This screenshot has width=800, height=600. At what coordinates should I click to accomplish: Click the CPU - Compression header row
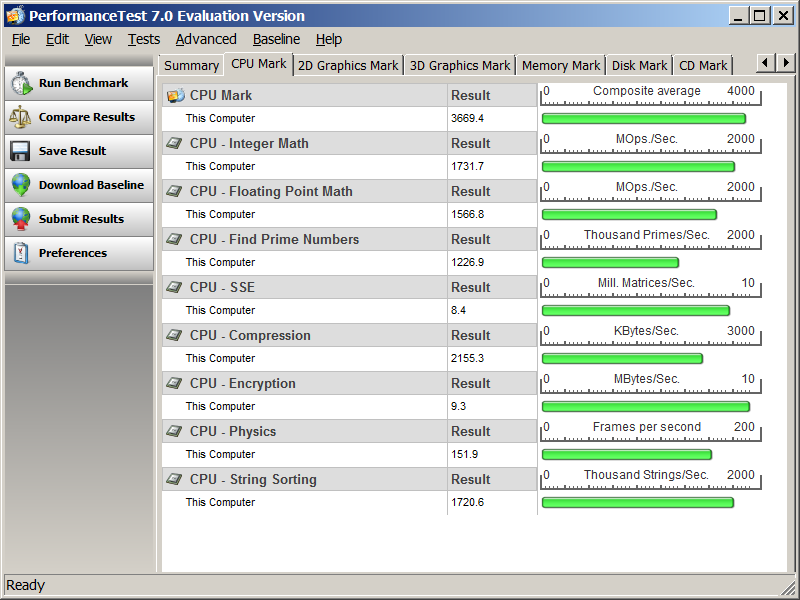(x=349, y=335)
